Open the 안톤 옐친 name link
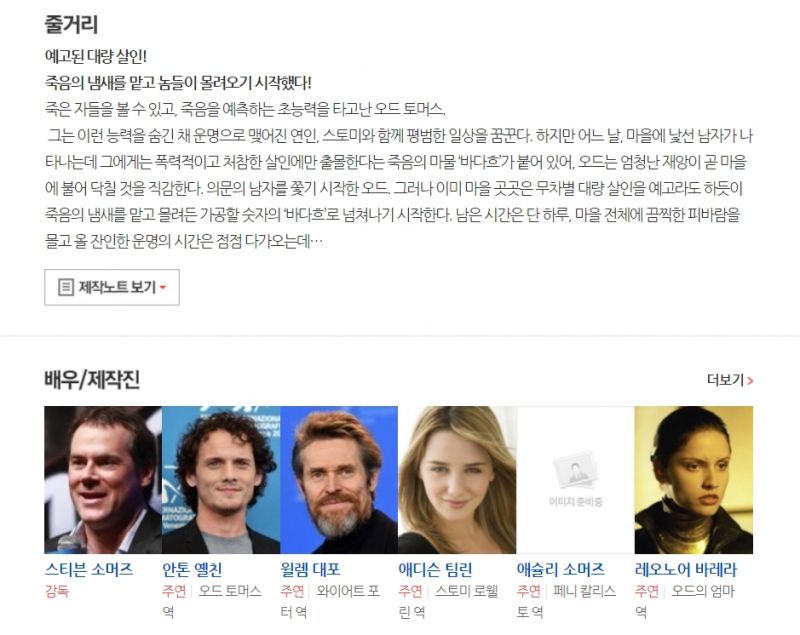 click(192, 569)
